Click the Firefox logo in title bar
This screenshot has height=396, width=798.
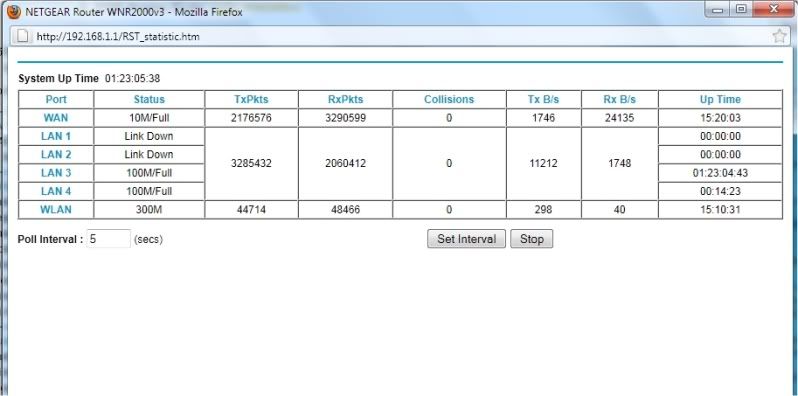pyautogui.click(x=14, y=11)
